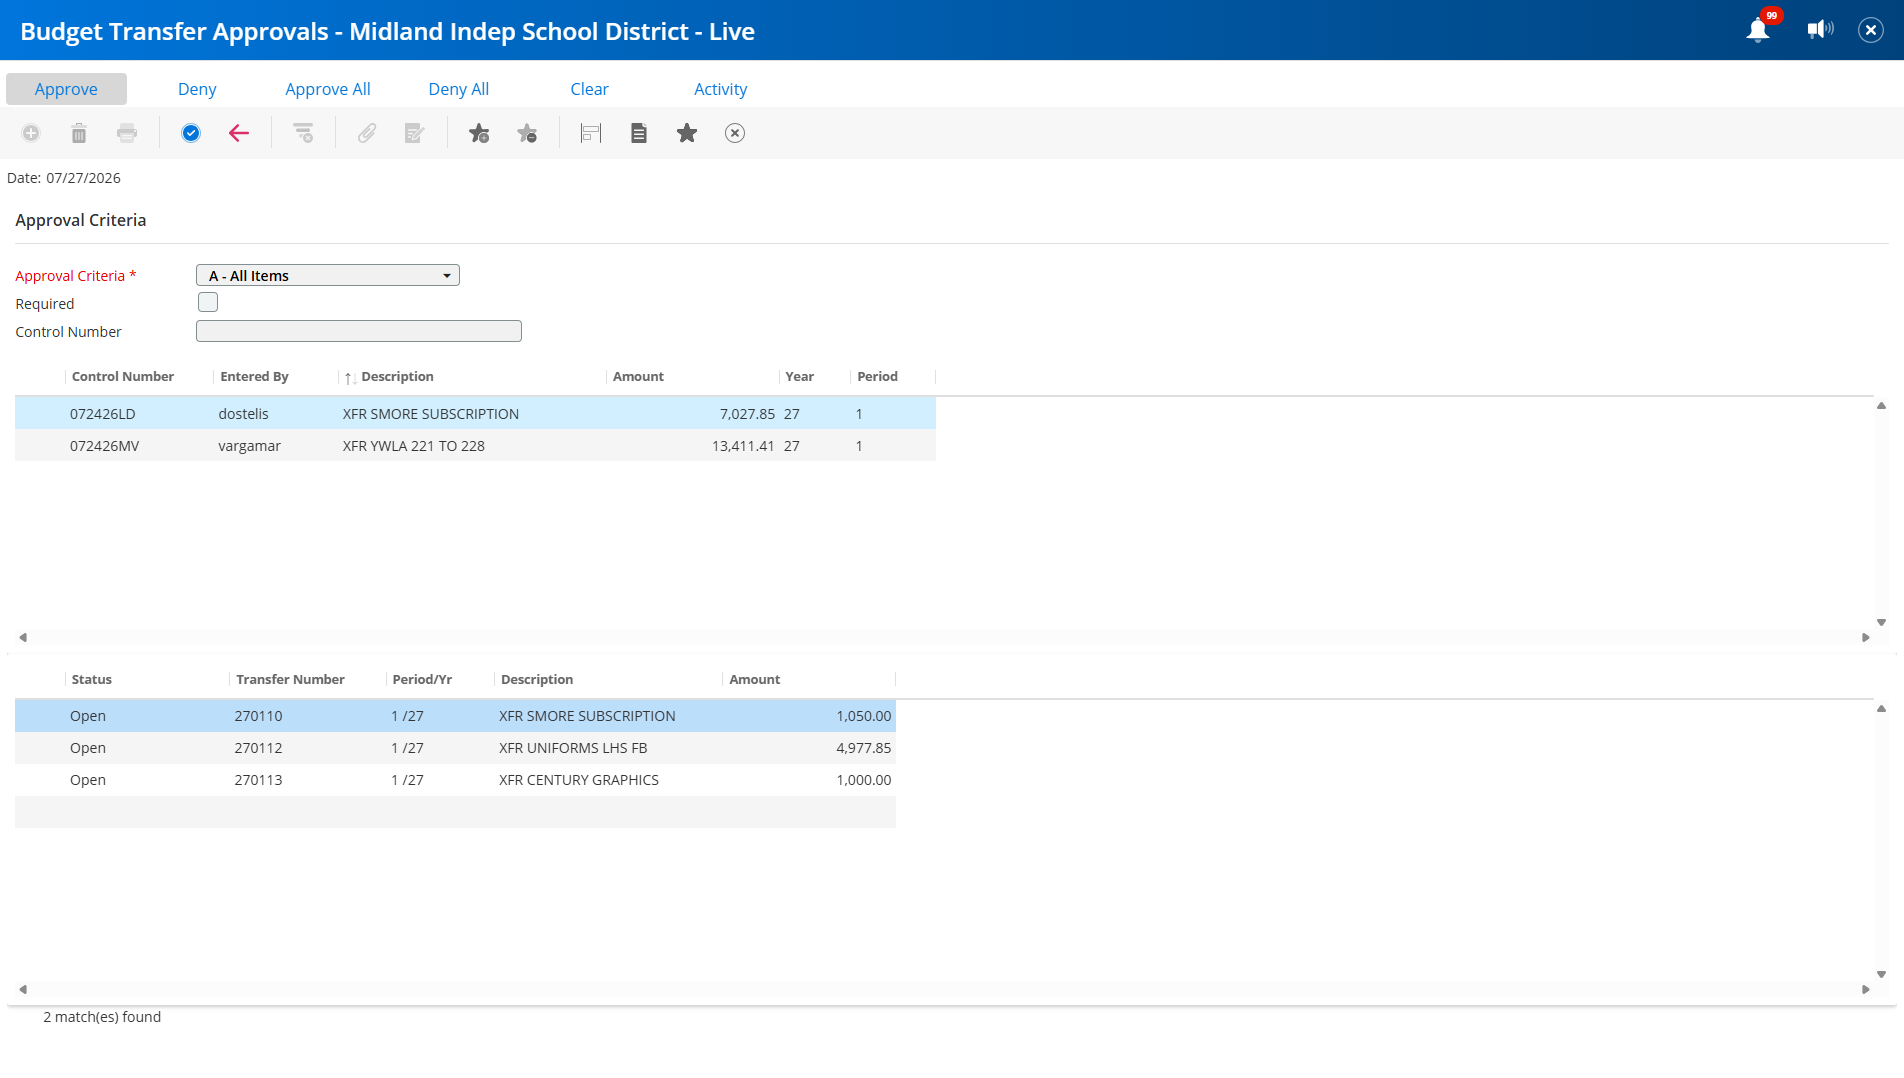Click the print toolbar icon

point(127,133)
